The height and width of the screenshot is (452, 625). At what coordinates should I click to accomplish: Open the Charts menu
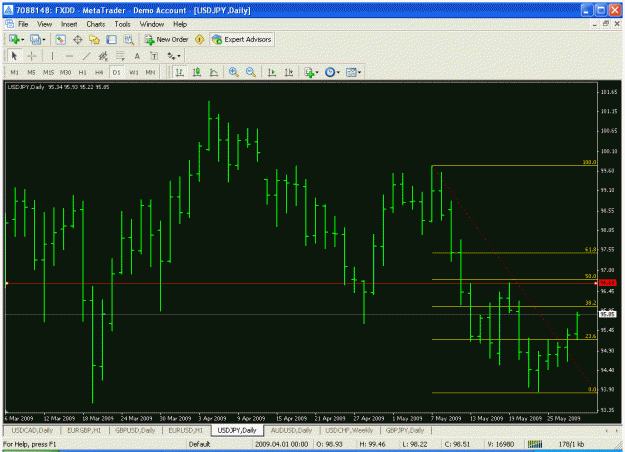click(96, 24)
